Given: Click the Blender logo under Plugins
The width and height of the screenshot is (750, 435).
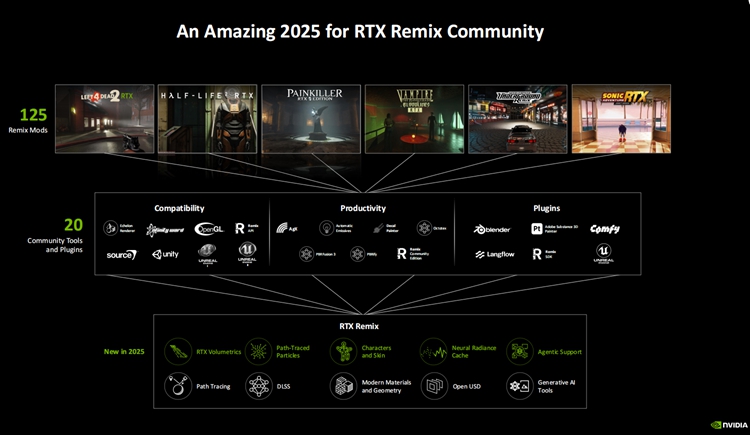Looking at the screenshot, I should coord(493,229).
